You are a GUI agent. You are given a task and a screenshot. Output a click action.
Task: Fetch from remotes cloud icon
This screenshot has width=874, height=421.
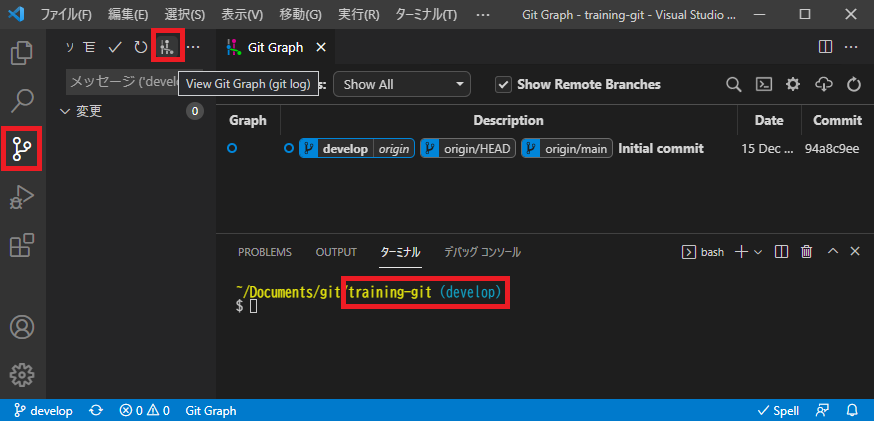point(823,84)
